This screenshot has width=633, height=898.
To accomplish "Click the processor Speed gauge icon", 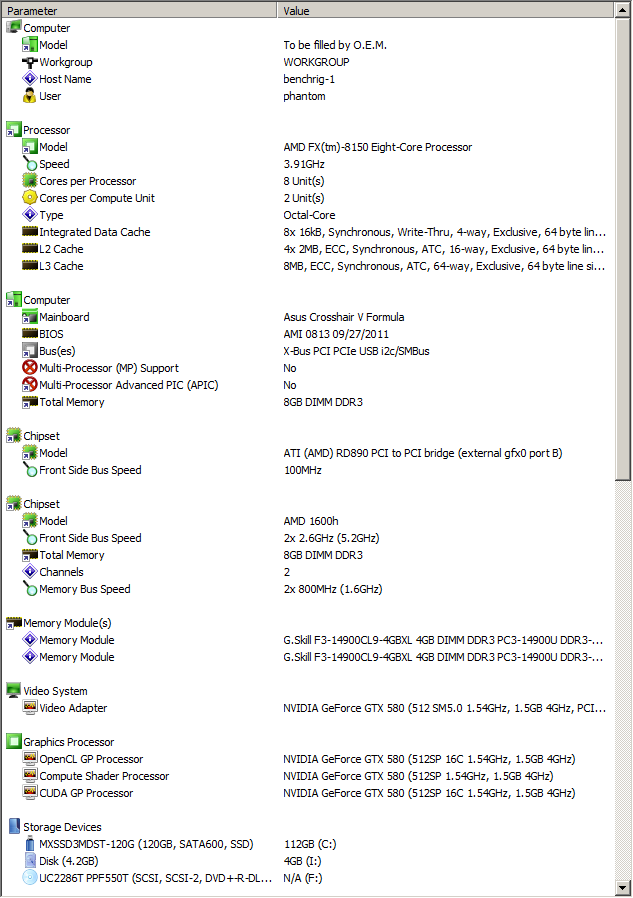I will click(x=30, y=164).
